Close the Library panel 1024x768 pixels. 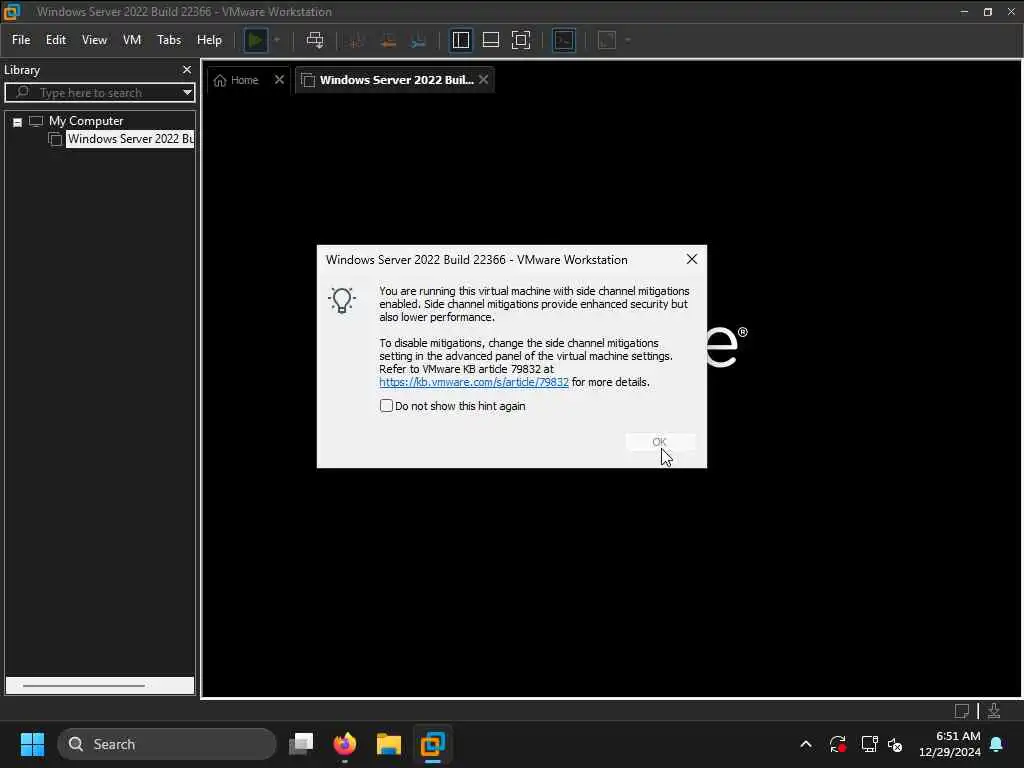click(187, 69)
